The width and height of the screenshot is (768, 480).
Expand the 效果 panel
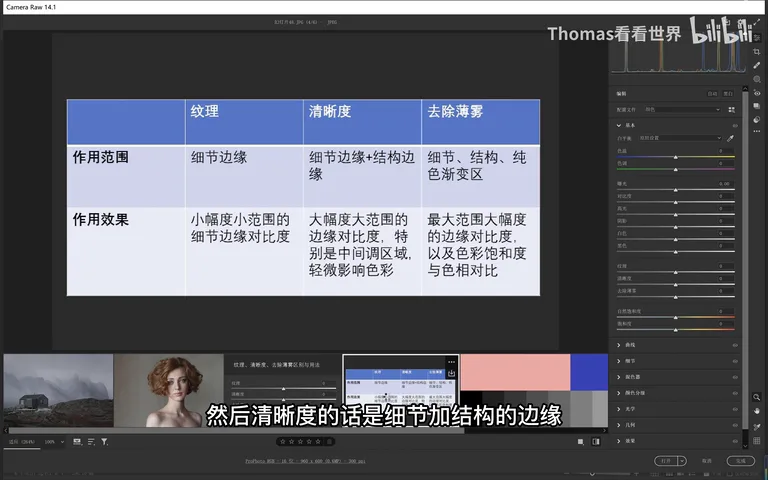[x=619, y=441]
